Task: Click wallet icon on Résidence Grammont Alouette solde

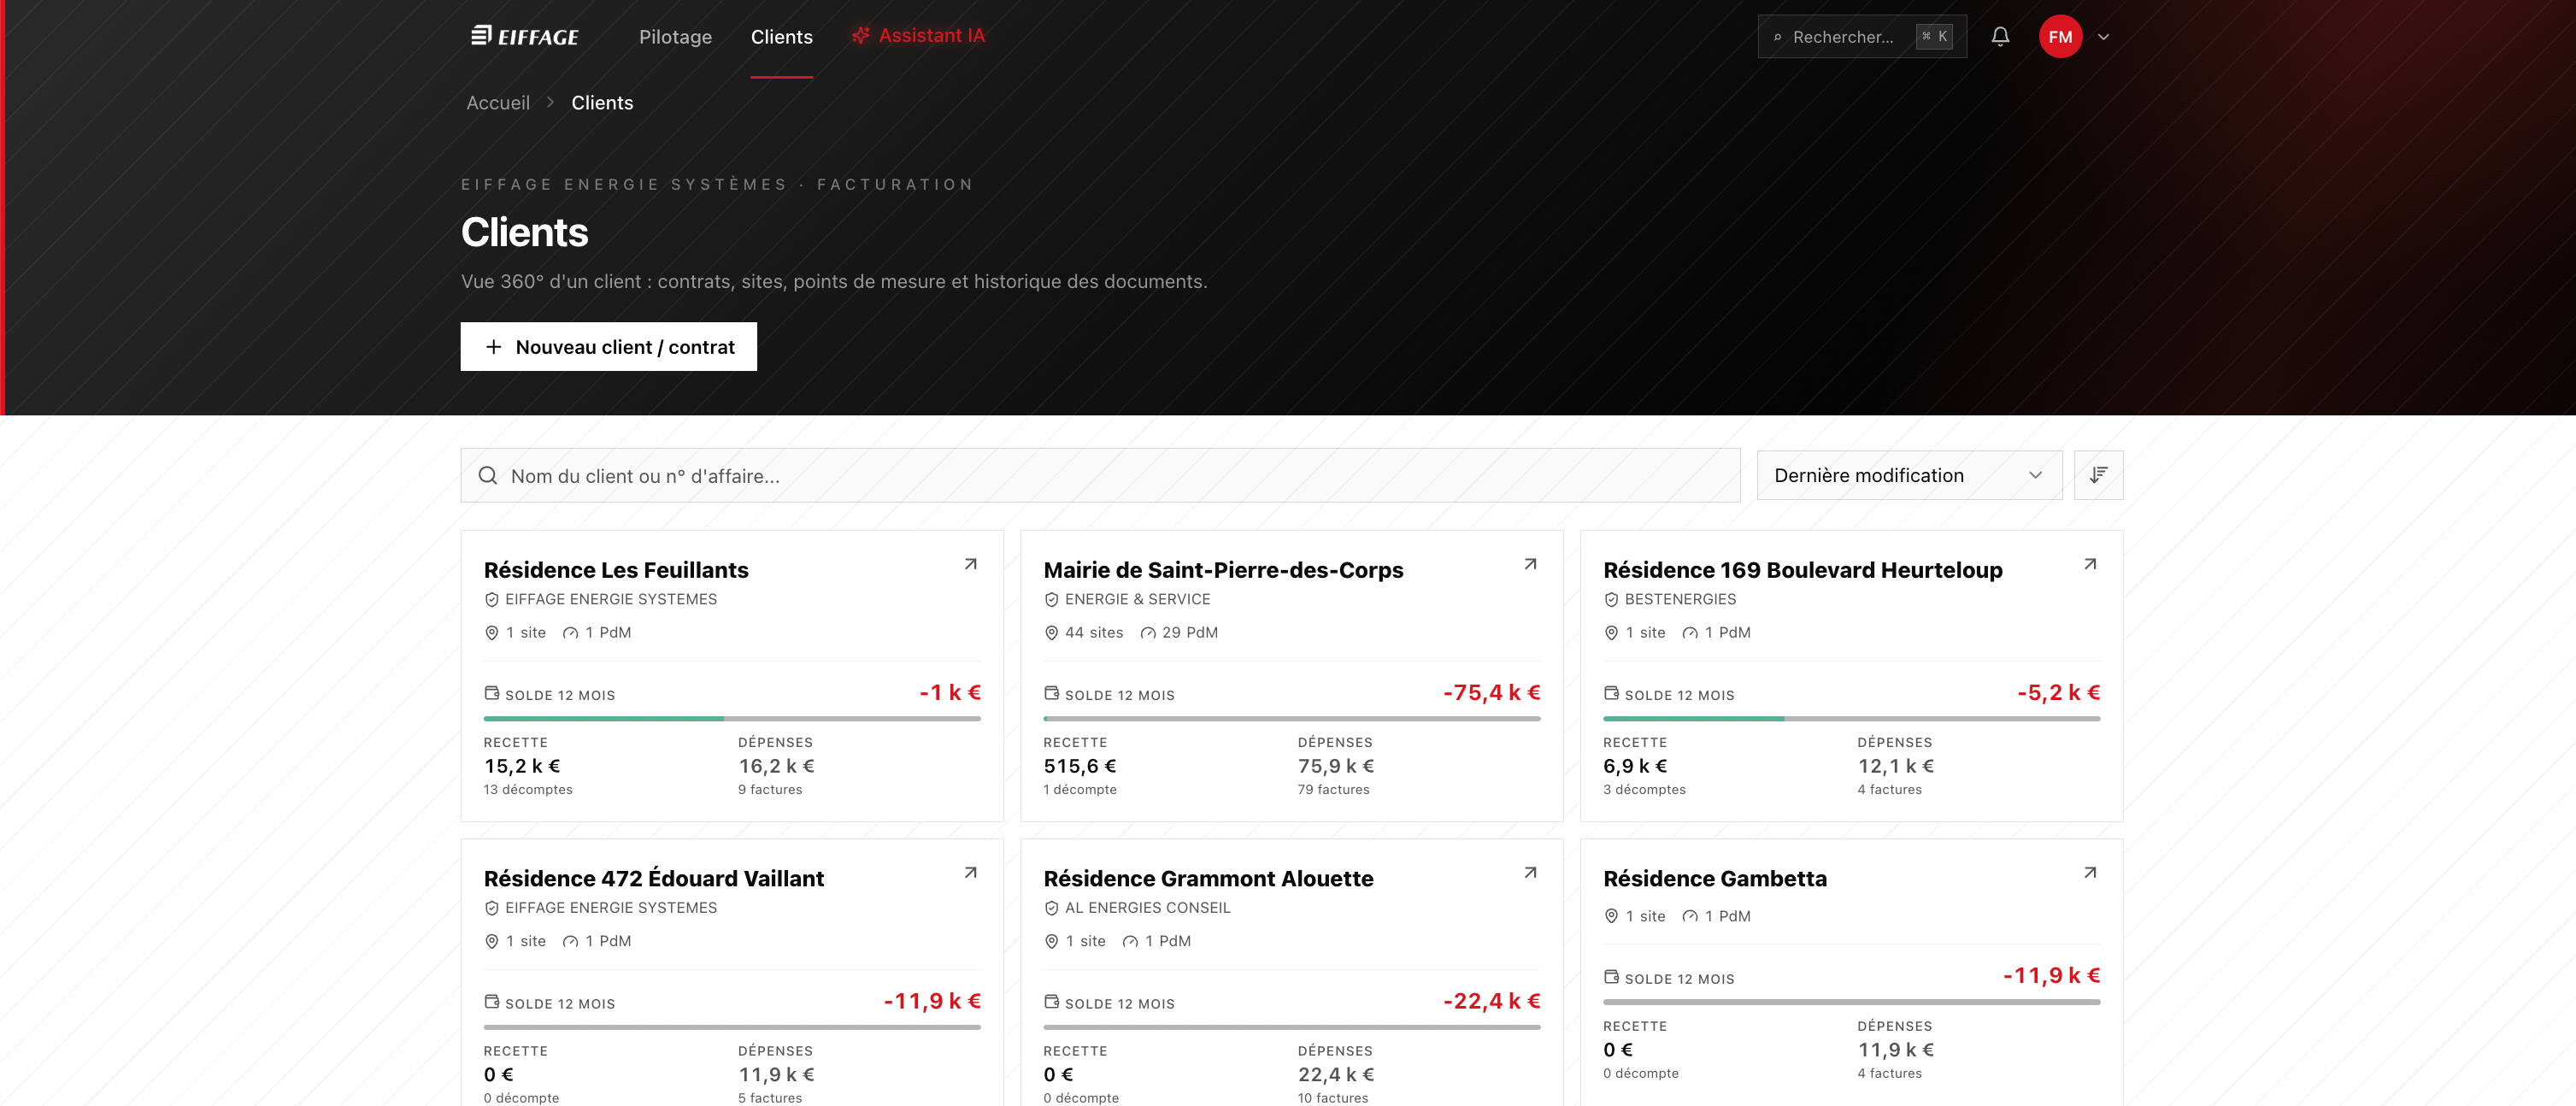Action: 1051,1002
